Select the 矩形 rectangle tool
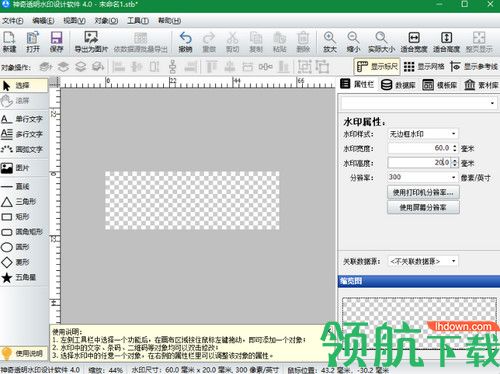This screenshot has width=500, height=374. [x=24, y=217]
